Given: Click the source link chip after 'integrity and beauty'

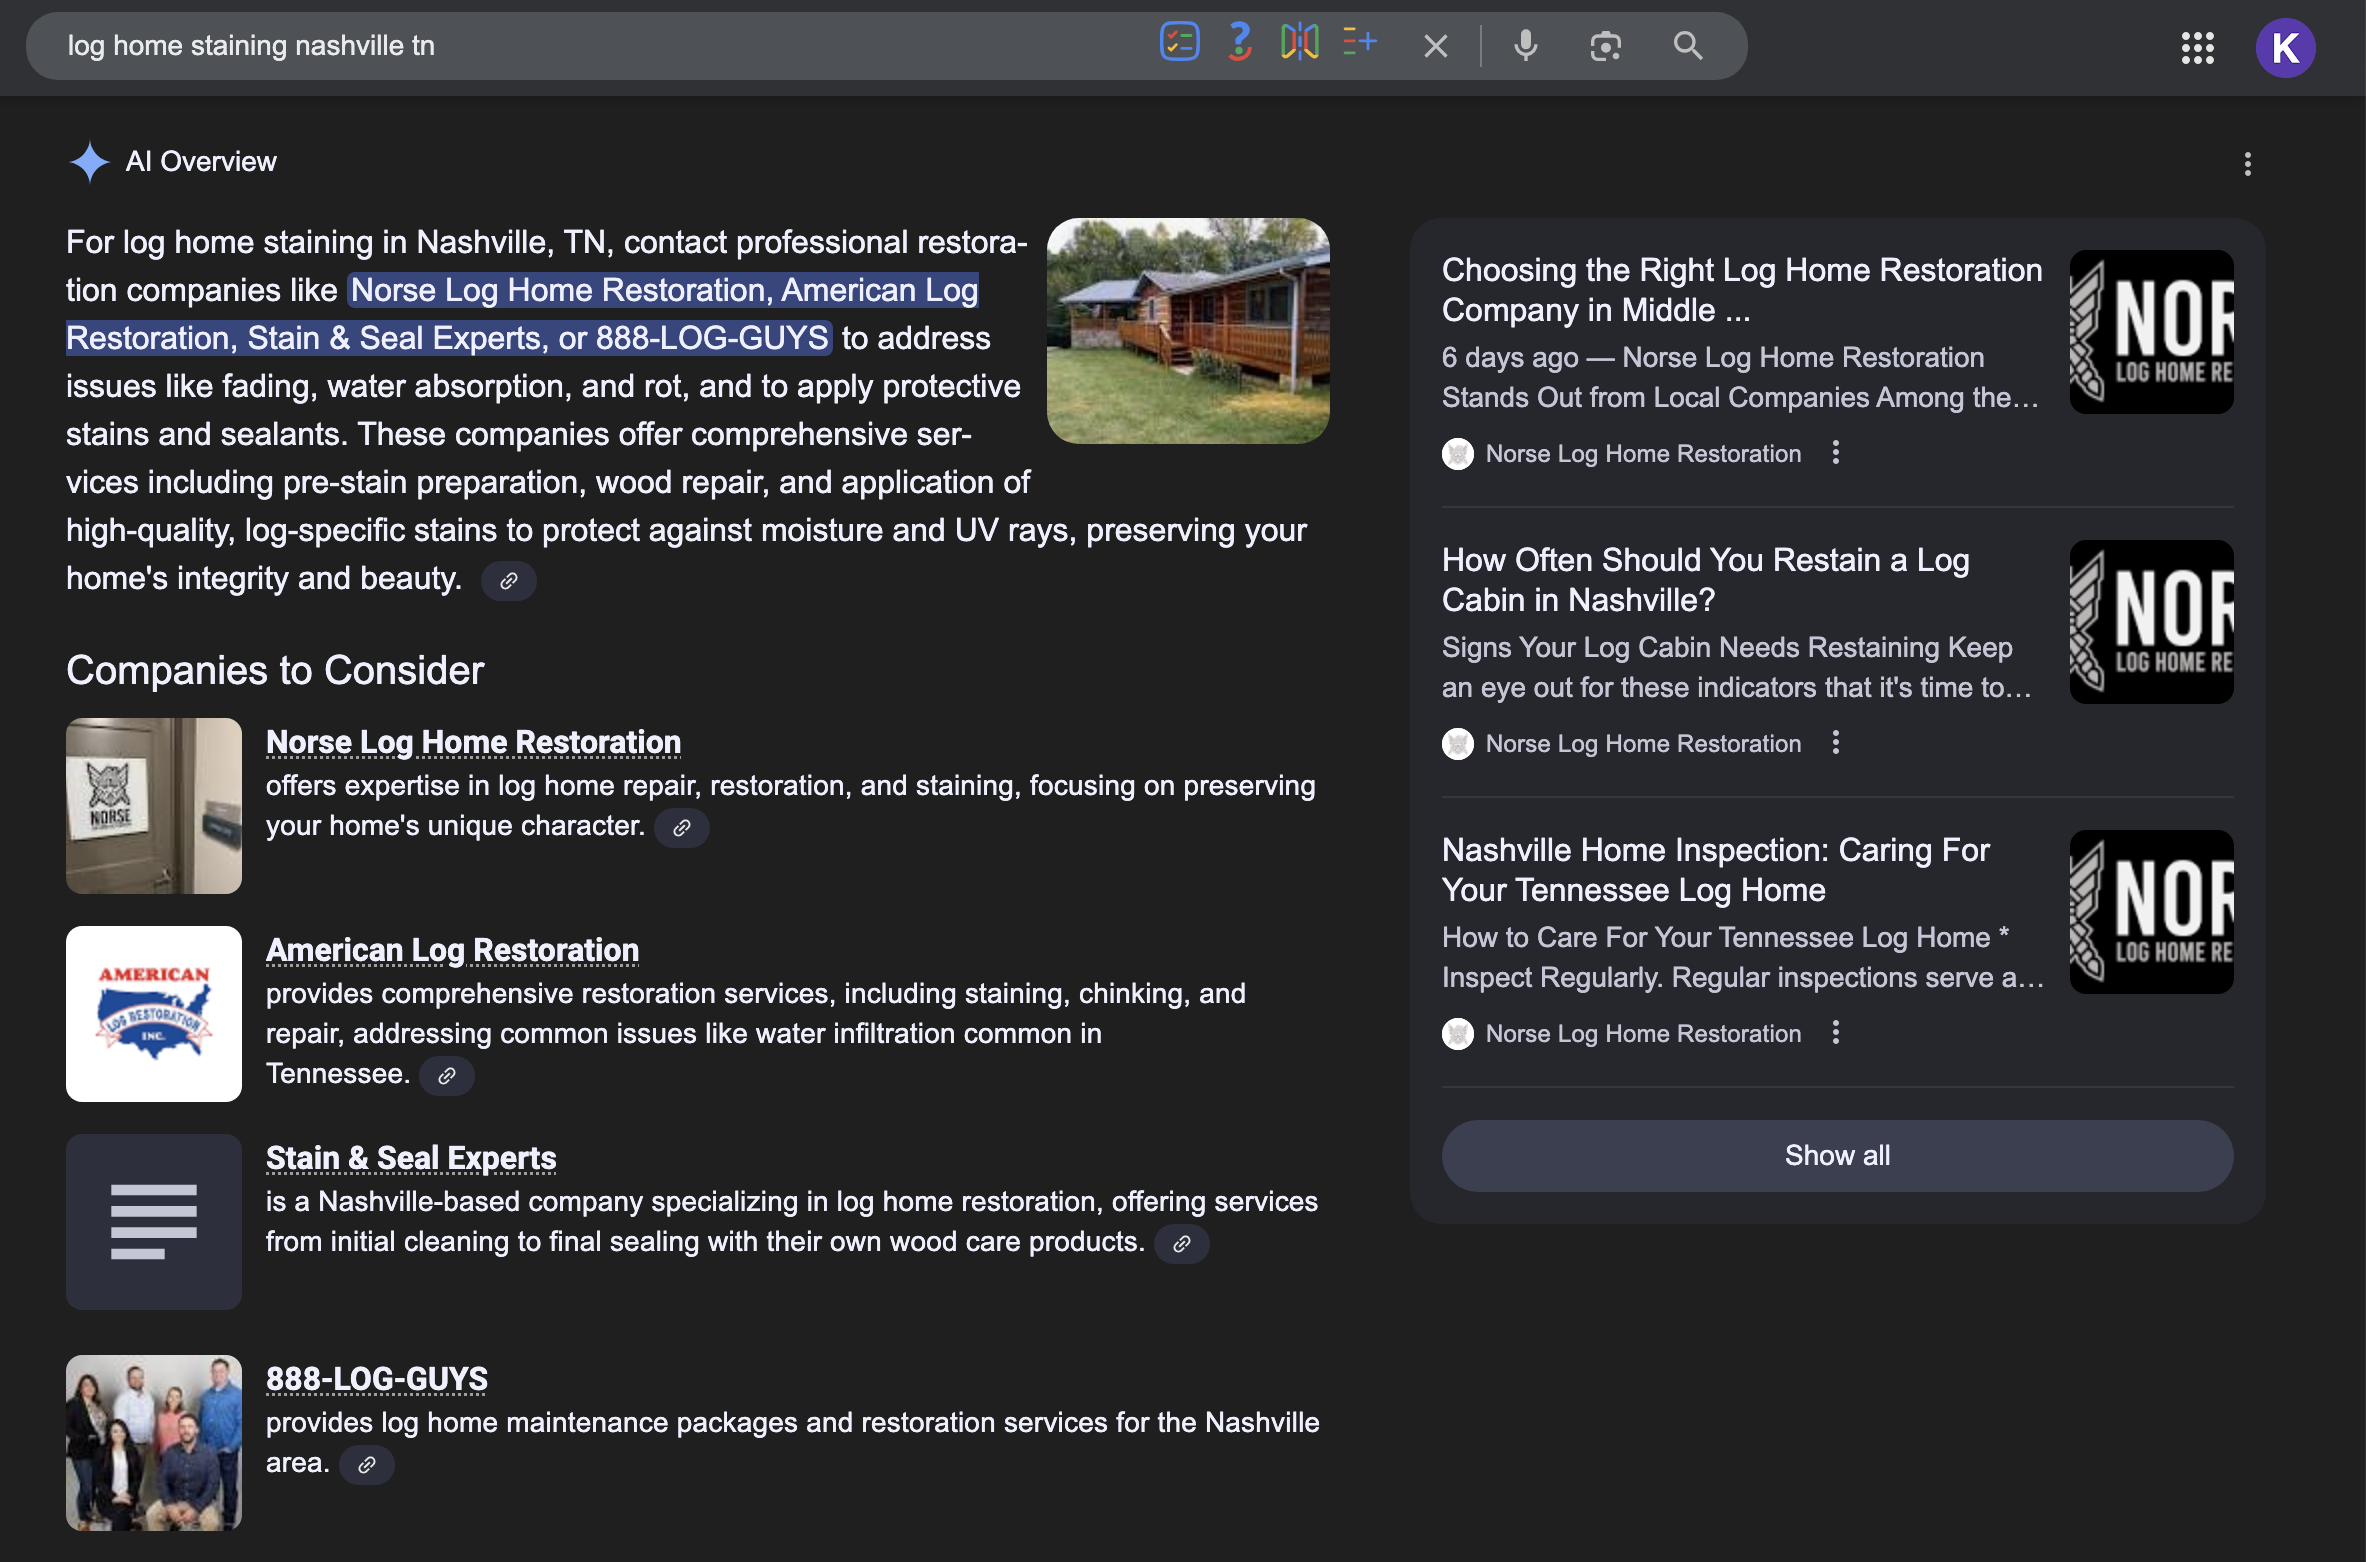Looking at the screenshot, I should (x=508, y=581).
